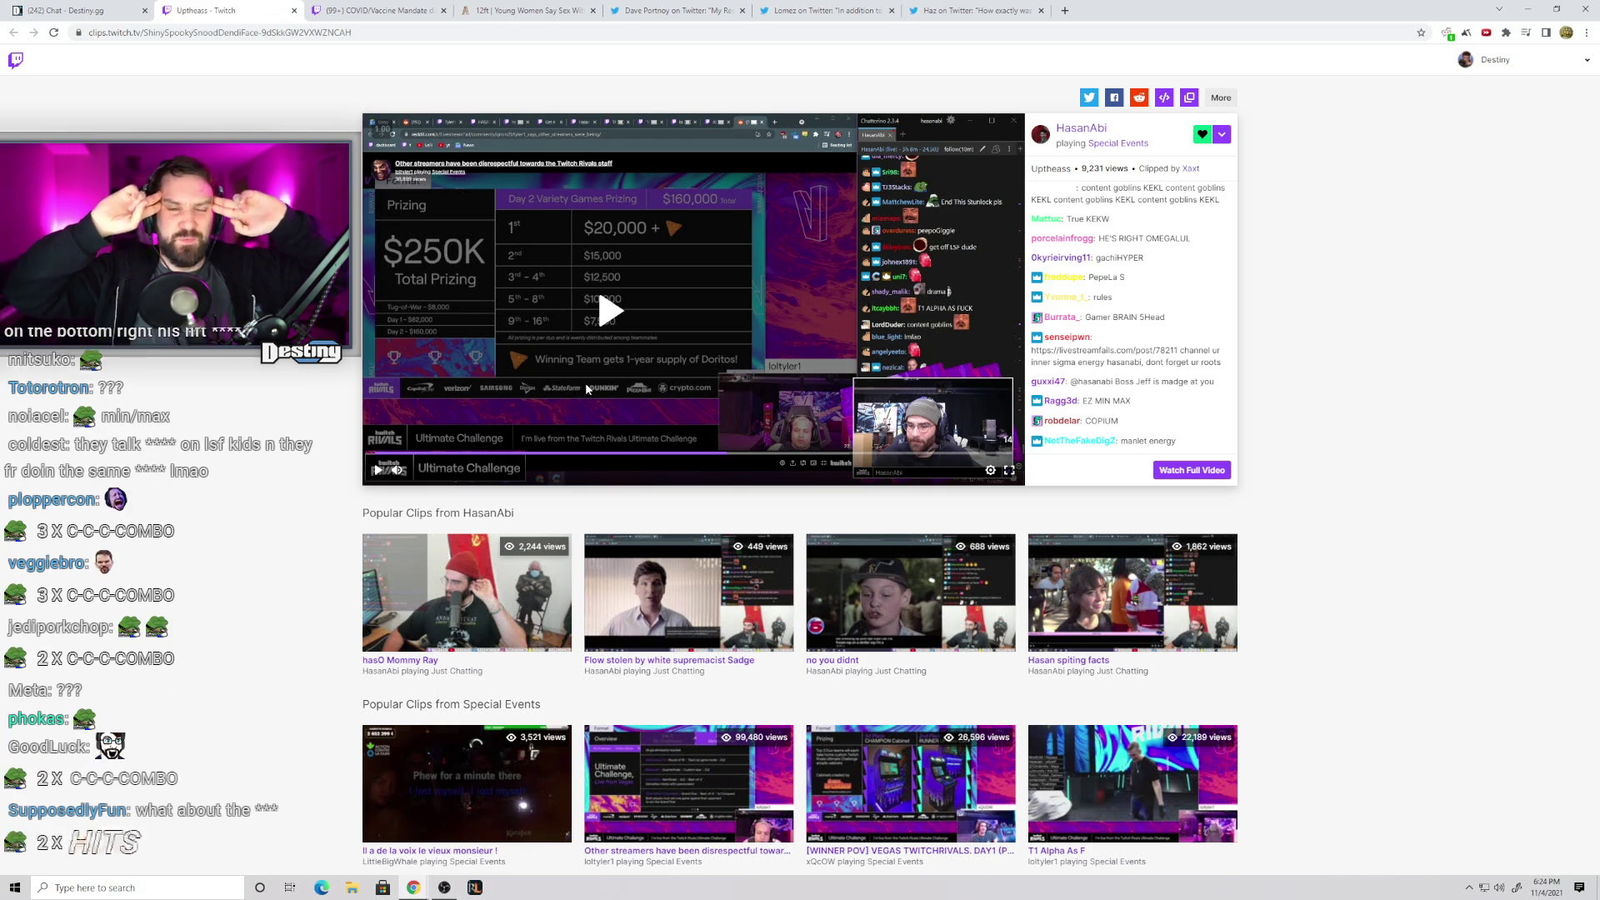Open HasanAbi channel name link
This screenshot has height=900, width=1600.
[x=1081, y=128]
